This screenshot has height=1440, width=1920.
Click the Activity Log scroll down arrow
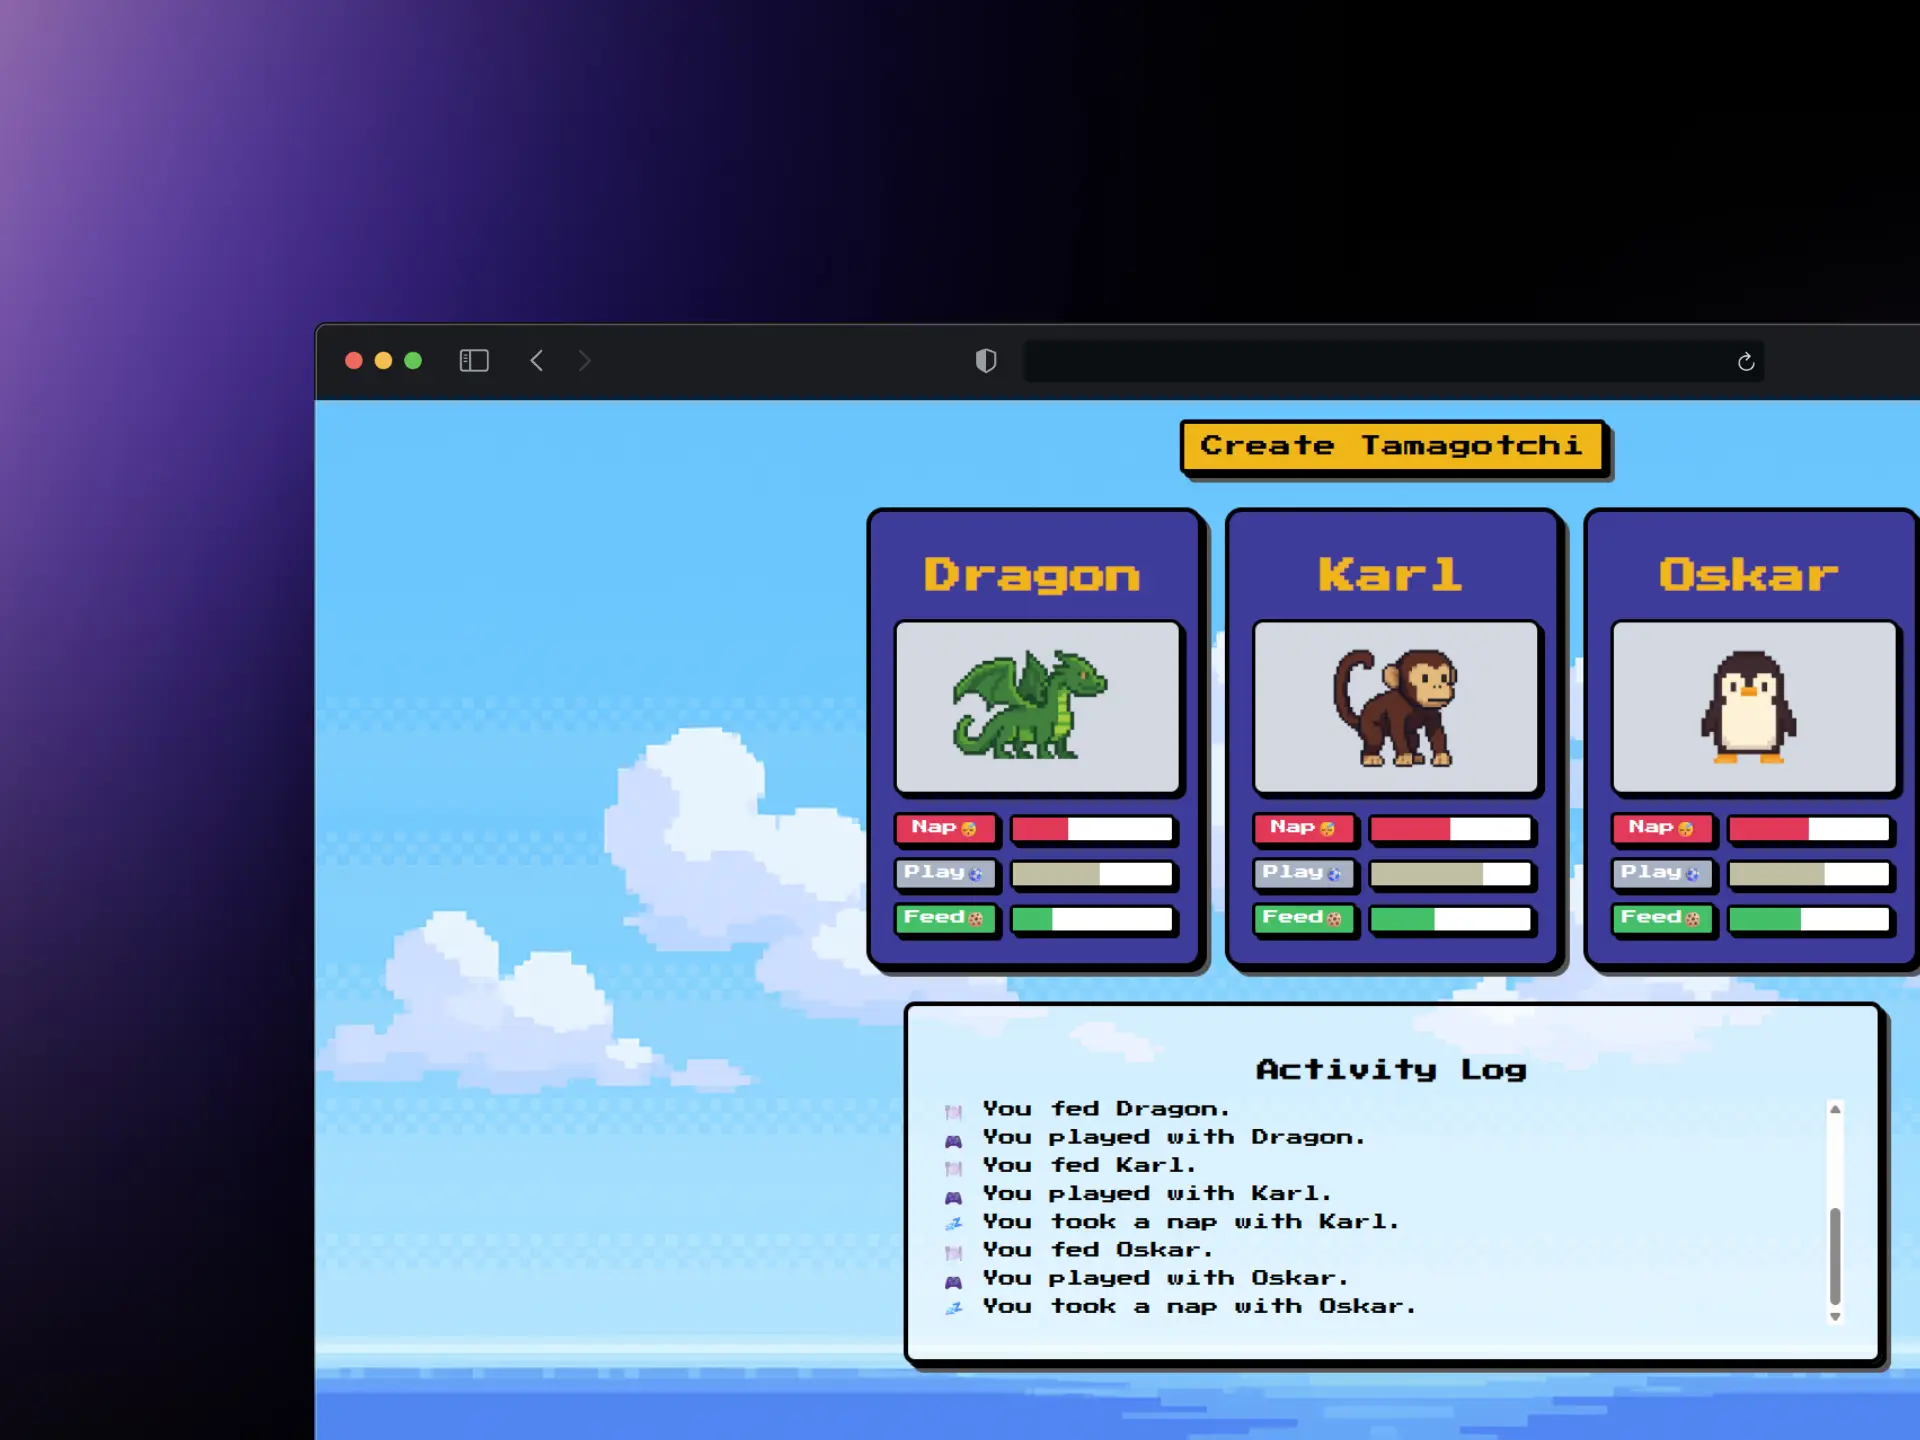(x=1835, y=1317)
